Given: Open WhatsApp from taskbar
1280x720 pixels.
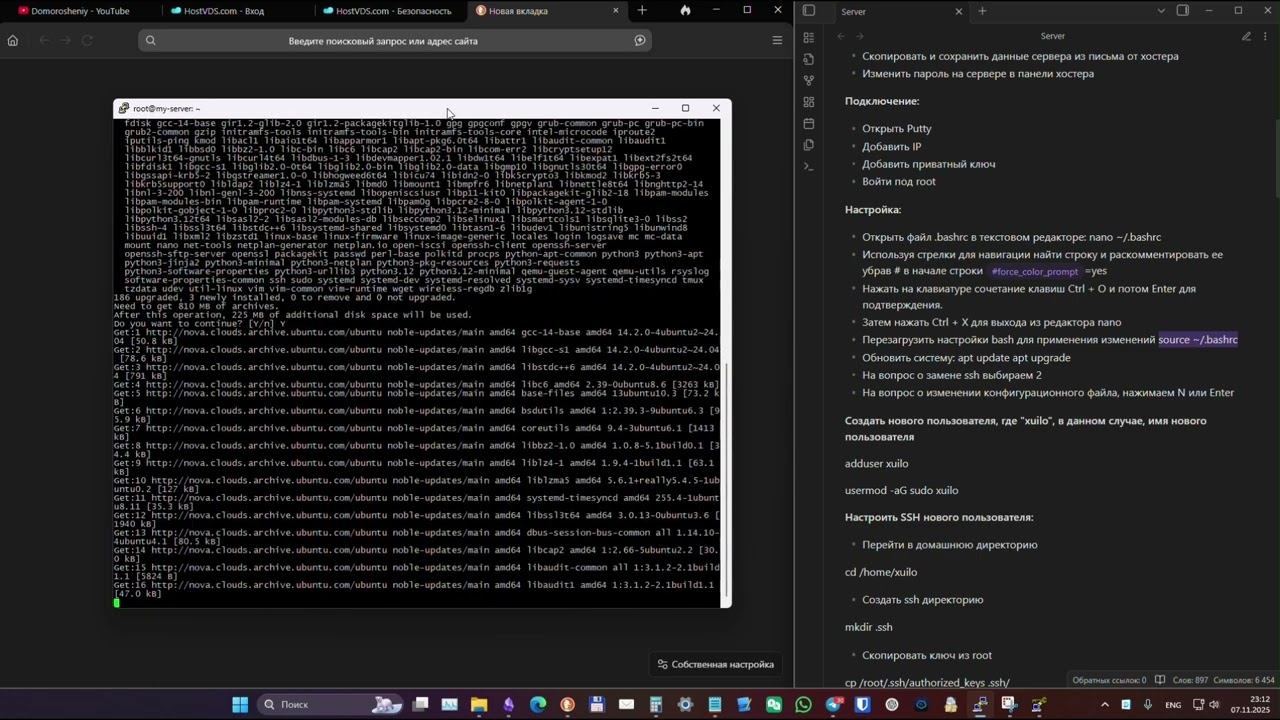Looking at the screenshot, I should tap(803, 705).
